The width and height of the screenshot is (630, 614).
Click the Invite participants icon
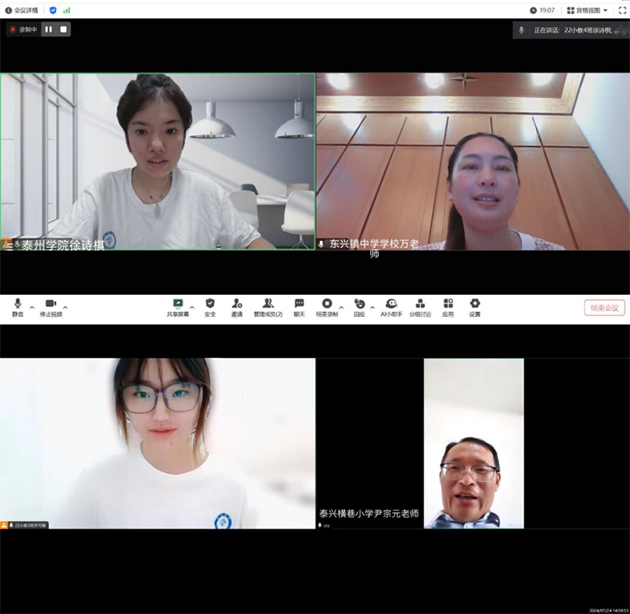237,304
